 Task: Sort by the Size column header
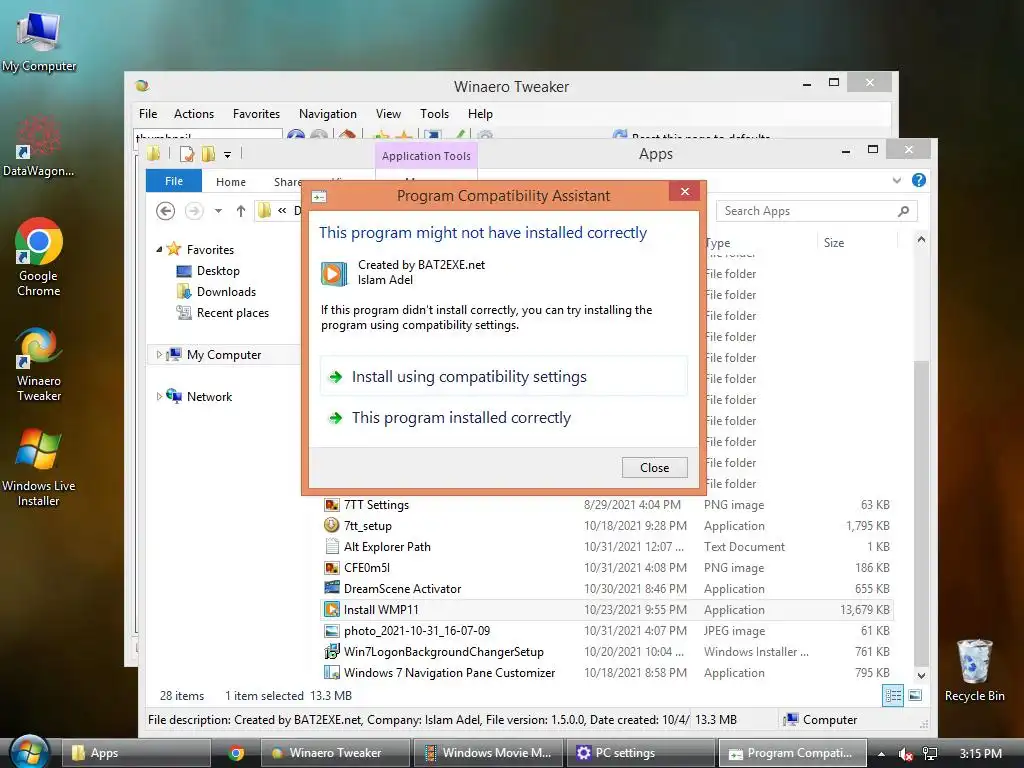coord(857,242)
